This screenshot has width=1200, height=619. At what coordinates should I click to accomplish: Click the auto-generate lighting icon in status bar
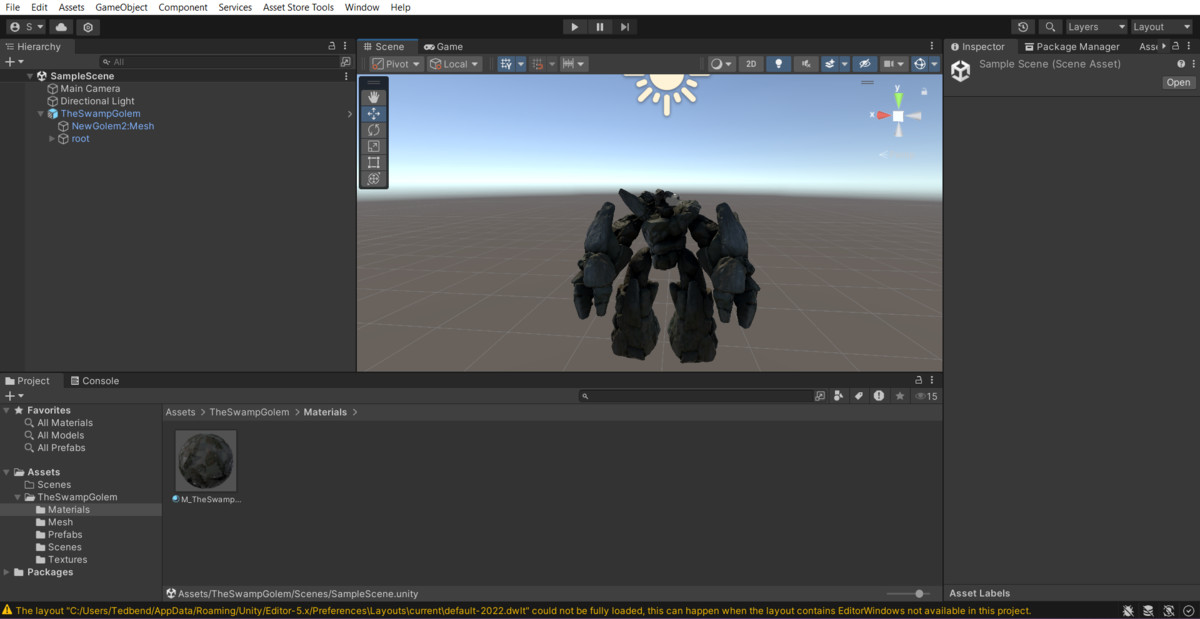1169,610
